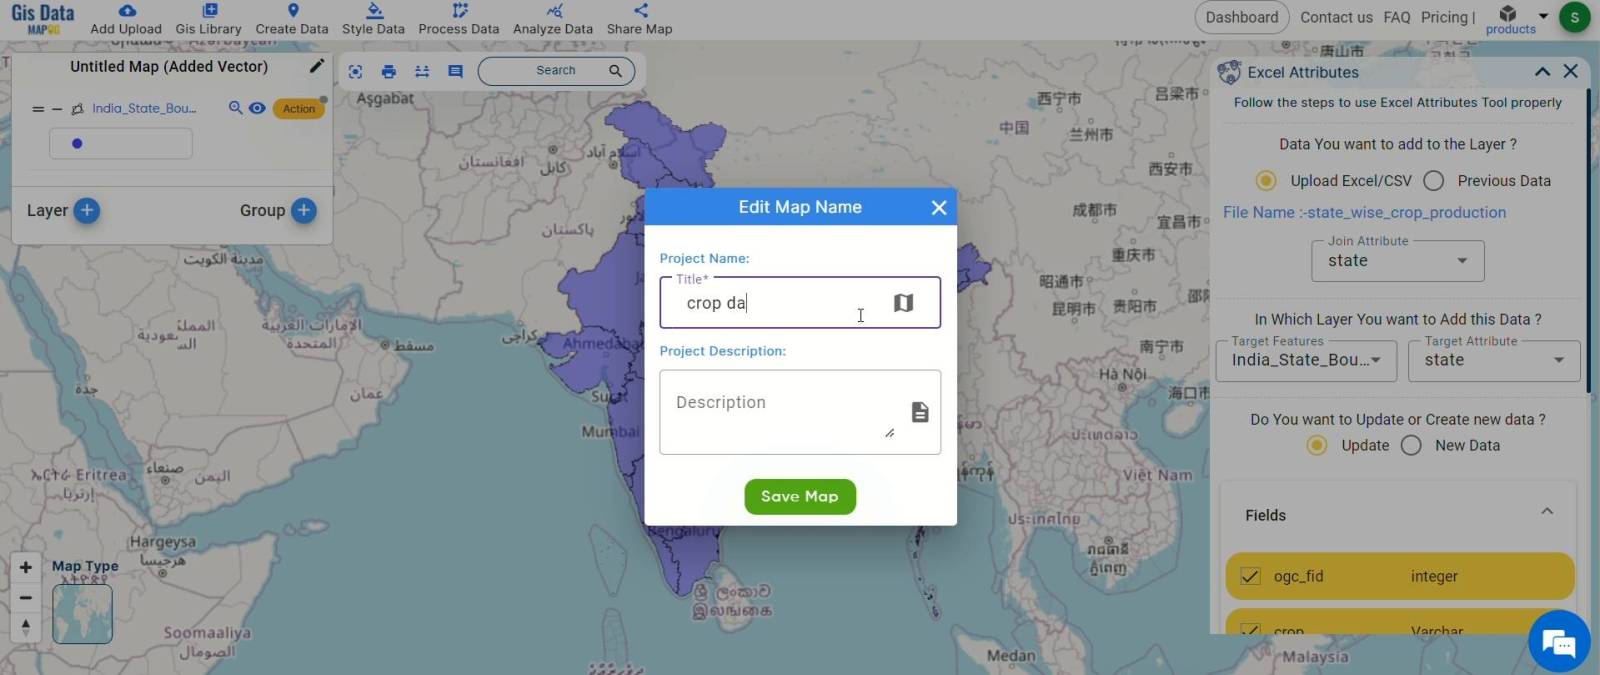Viewport: 1600px width, 675px height.
Task: Open the FAQ link
Action: point(1397,17)
